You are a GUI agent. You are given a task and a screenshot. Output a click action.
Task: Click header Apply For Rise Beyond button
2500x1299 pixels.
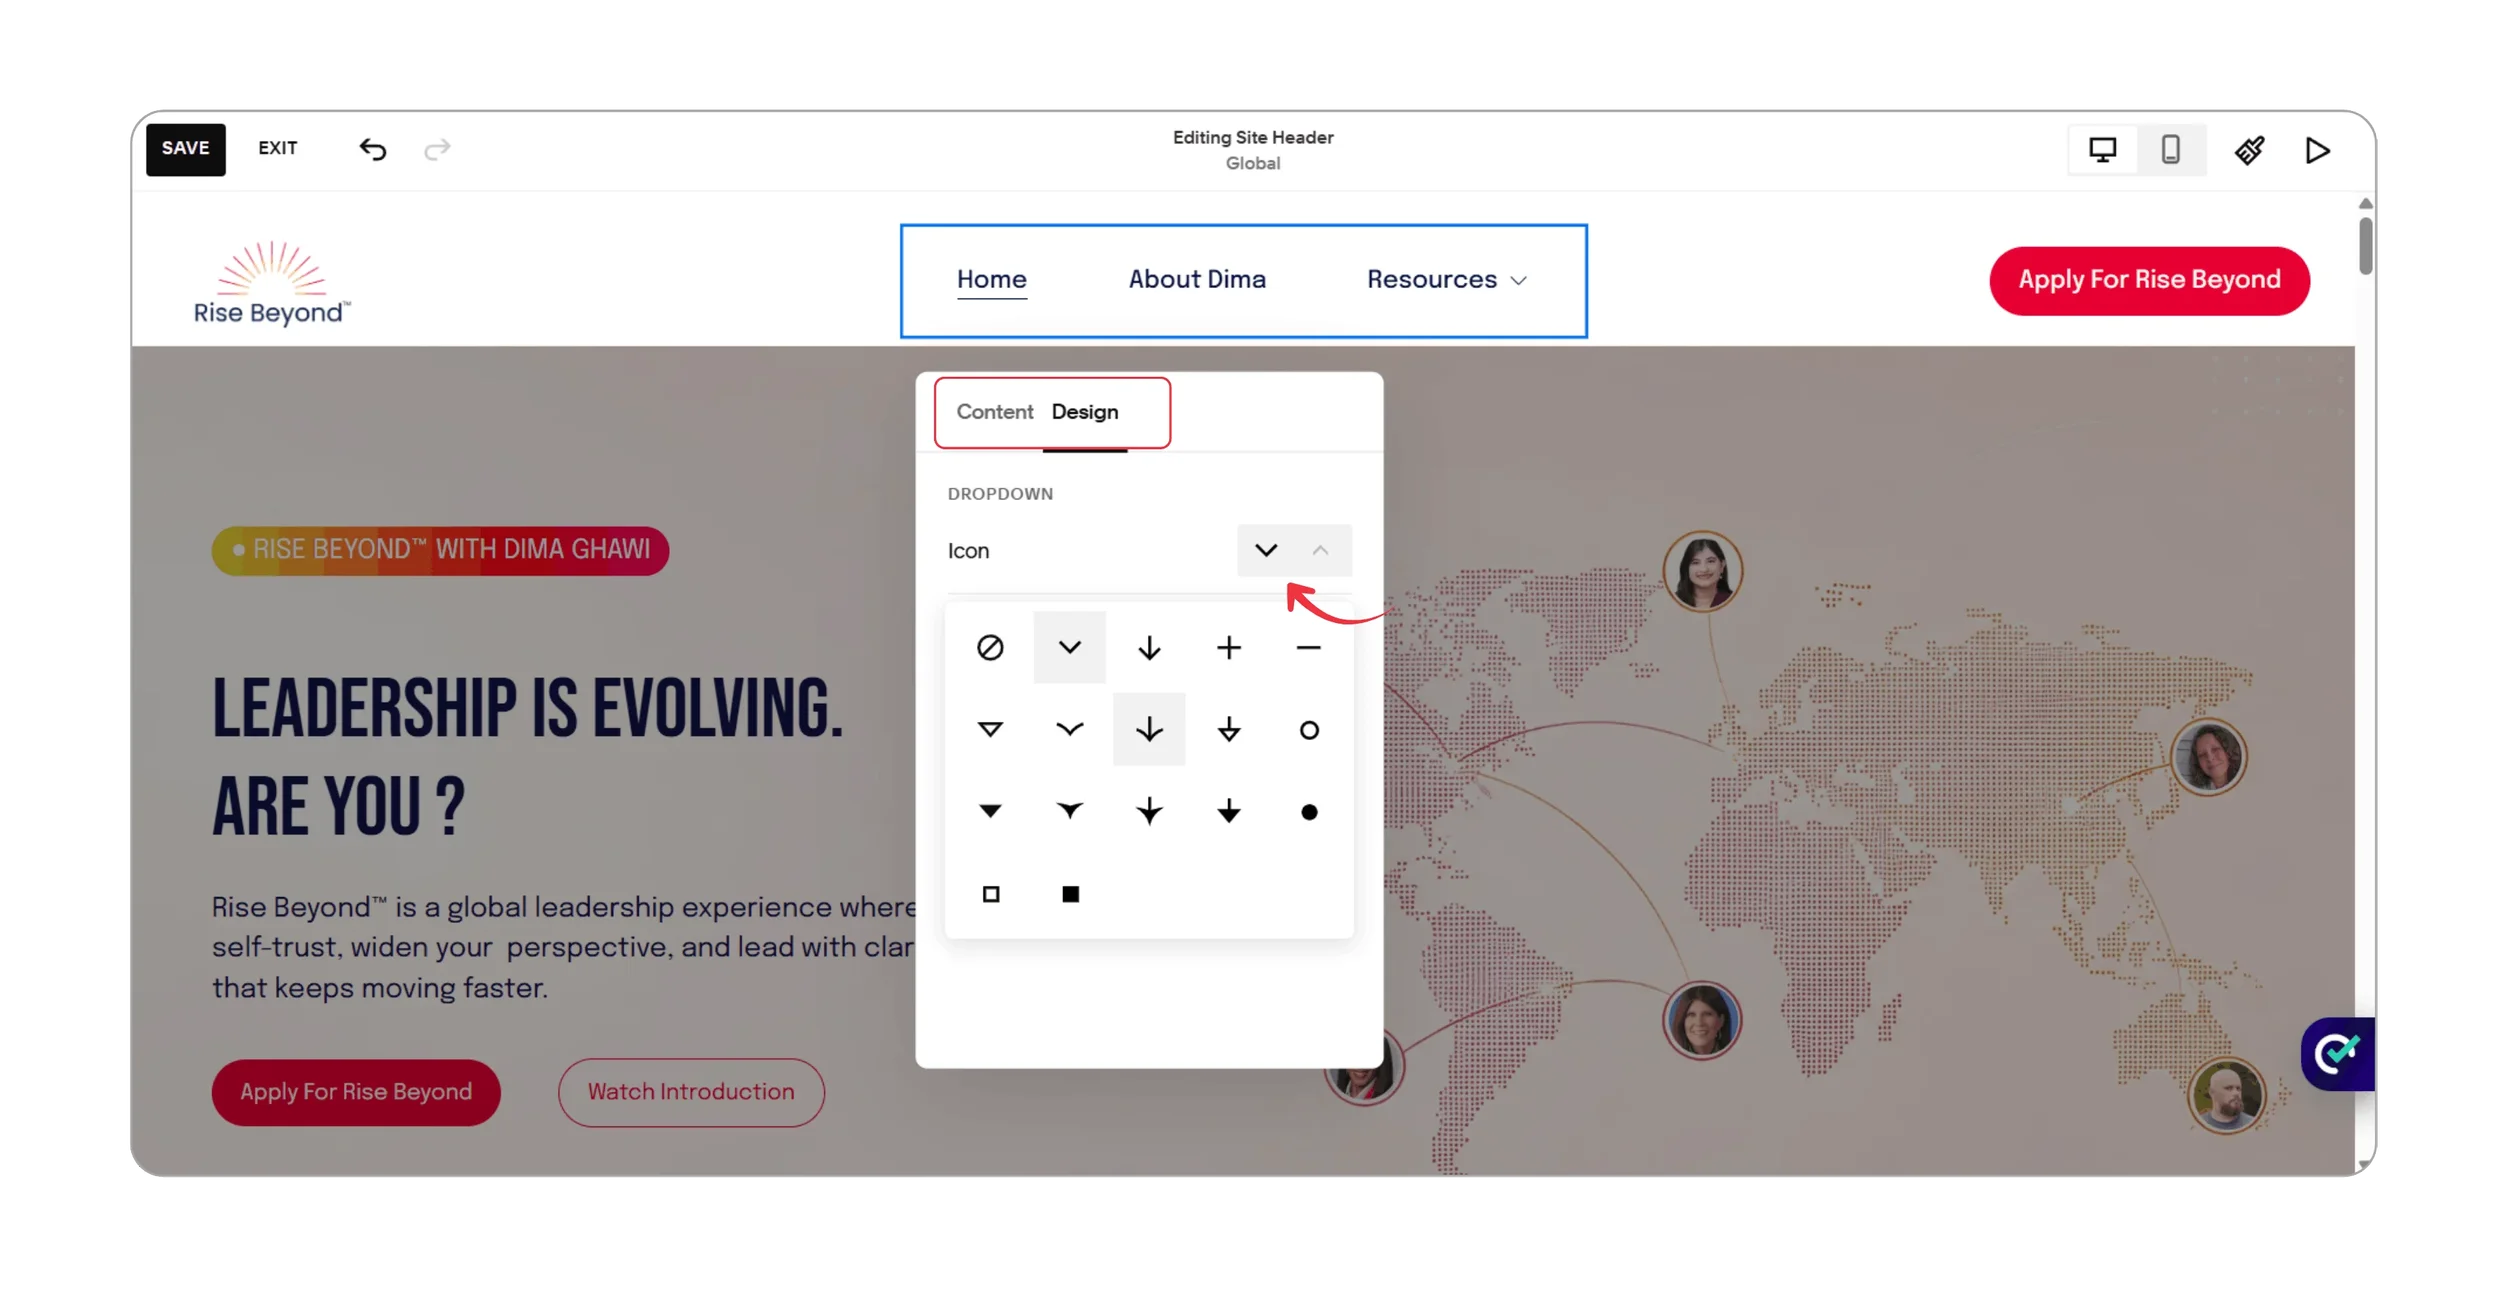2149,280
